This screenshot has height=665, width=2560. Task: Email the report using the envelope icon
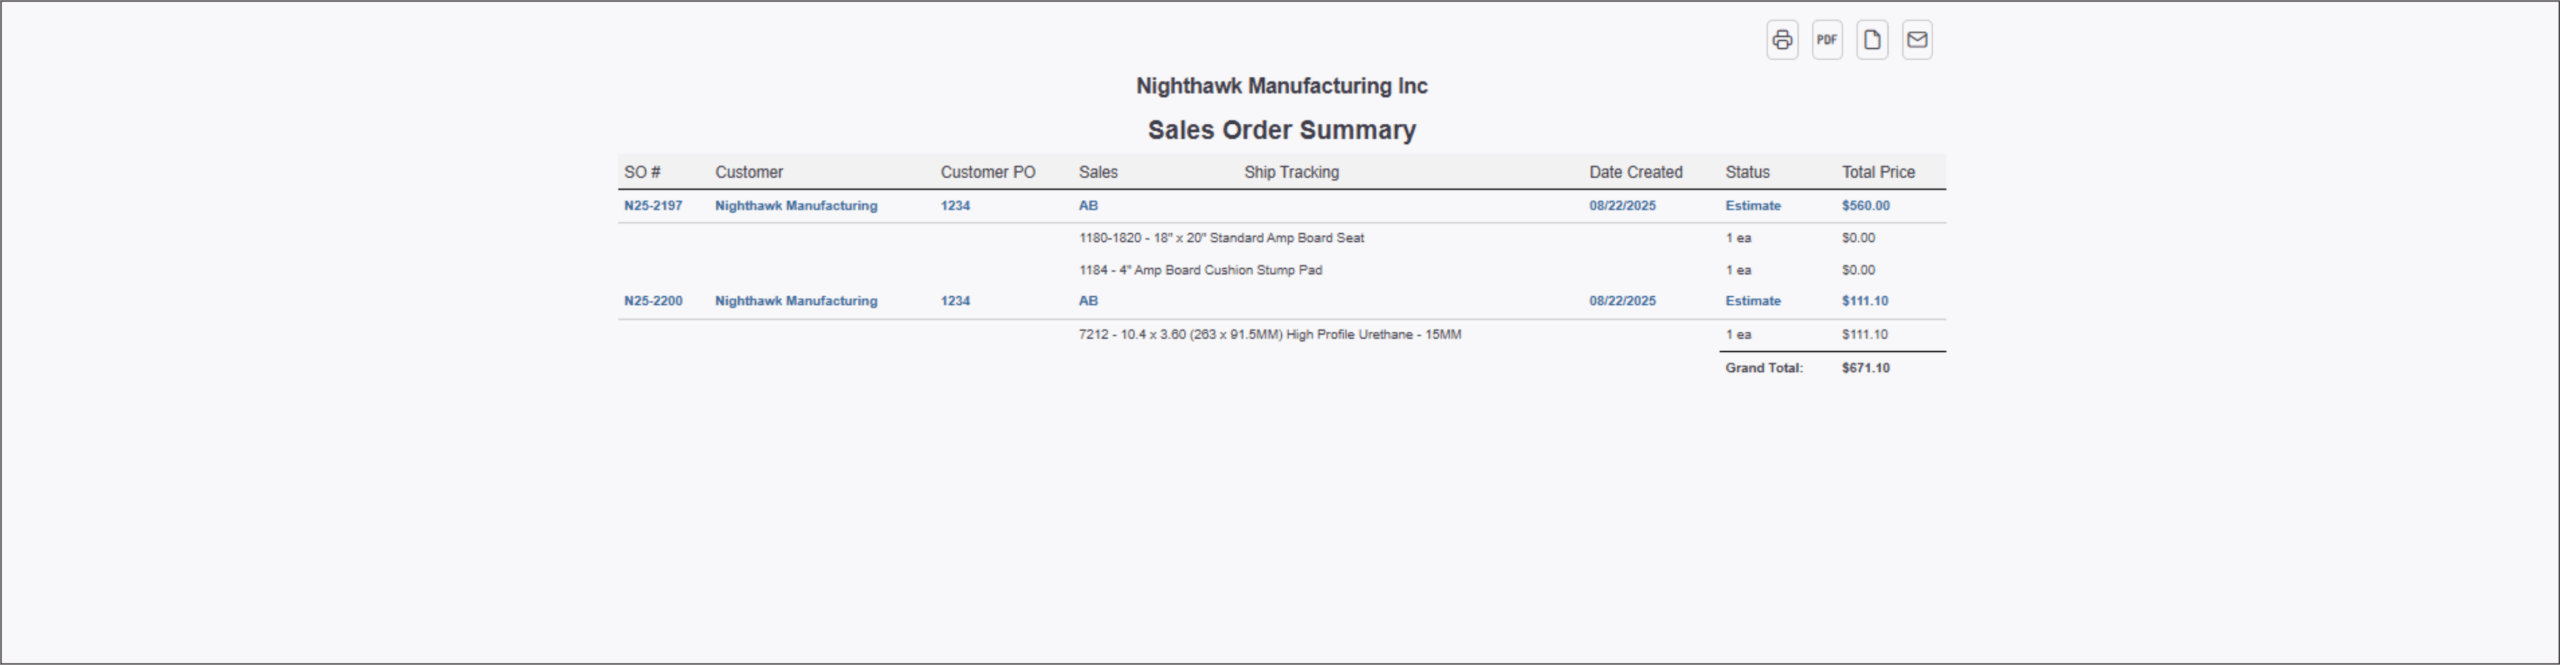pos(1917,40)
